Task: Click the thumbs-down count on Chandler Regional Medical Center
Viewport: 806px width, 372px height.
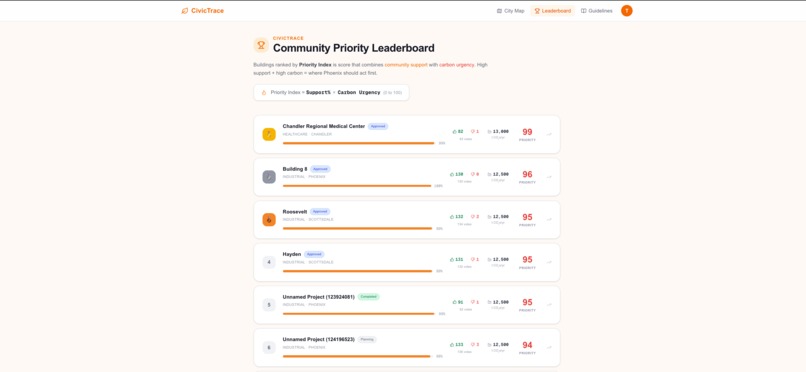Action: pyautogui.click(x=475, y=132)
